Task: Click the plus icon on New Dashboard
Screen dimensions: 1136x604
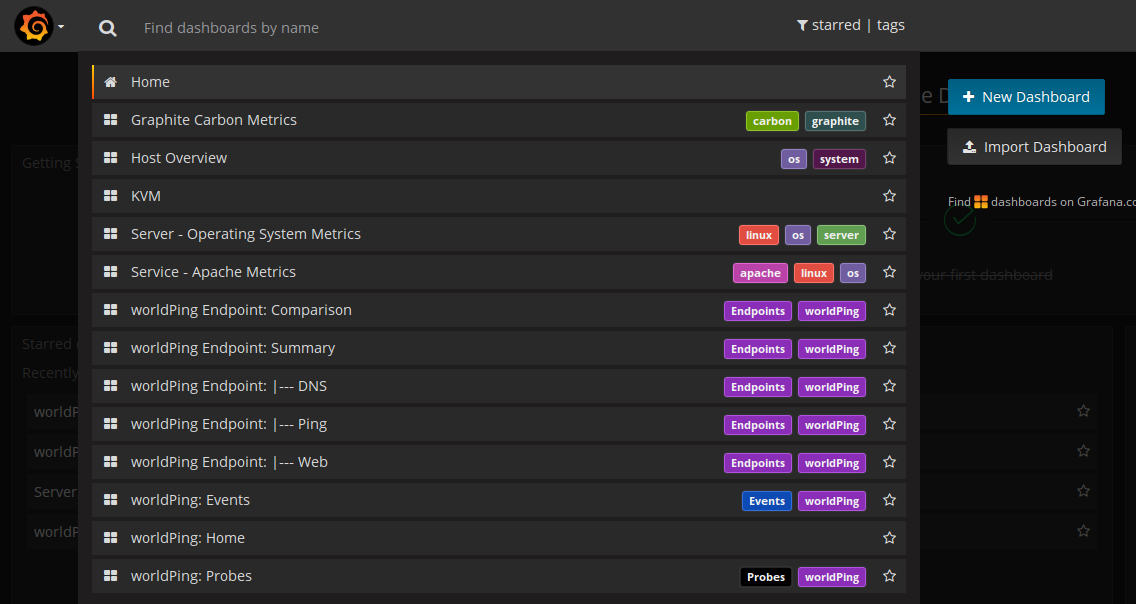Action: coord(968,97)
